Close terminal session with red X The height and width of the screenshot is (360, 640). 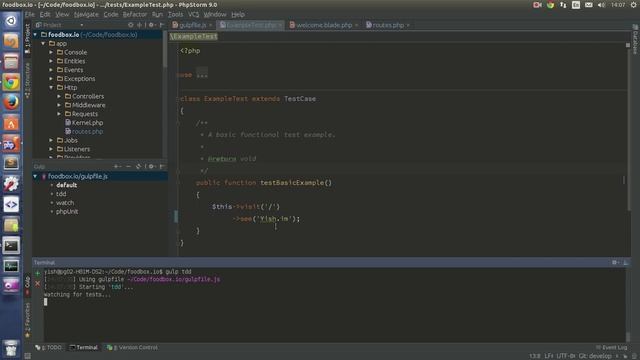38,283
